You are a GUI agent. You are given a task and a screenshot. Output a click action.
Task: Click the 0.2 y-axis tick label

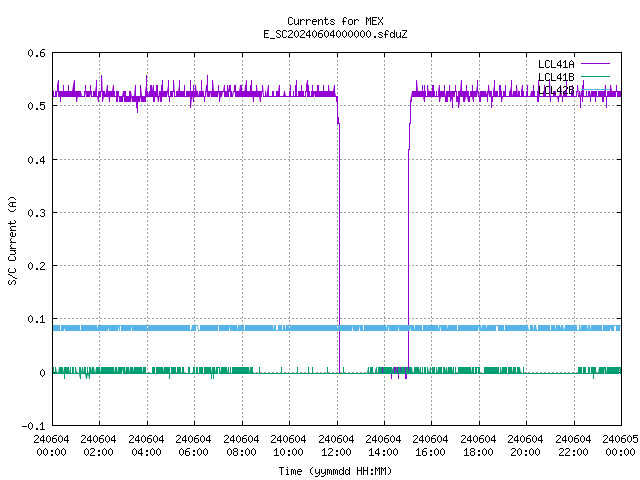coord(37,266)
